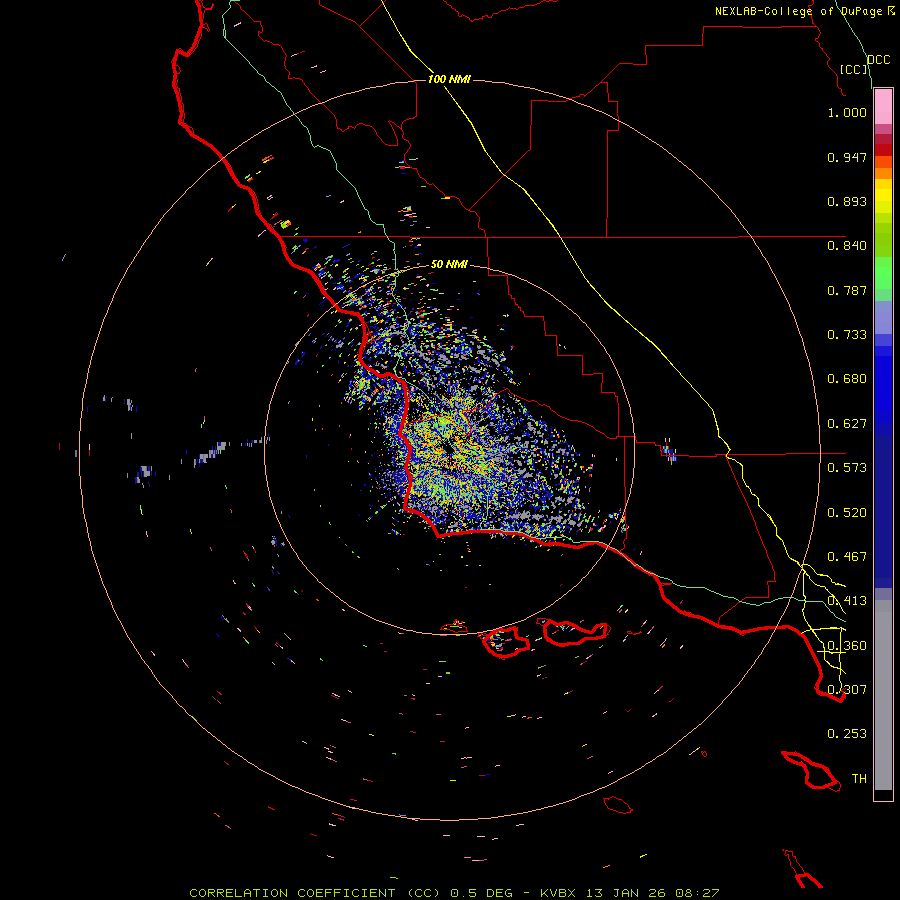900x900 pixels.
Task: Click the 13 JAN 26 date text
Action: click(624, 893)
